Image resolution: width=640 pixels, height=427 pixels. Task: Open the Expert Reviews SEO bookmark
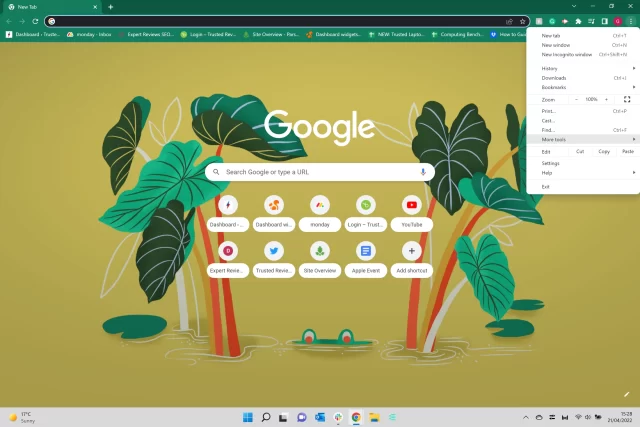pyautogui.click(x=147, y=34)
